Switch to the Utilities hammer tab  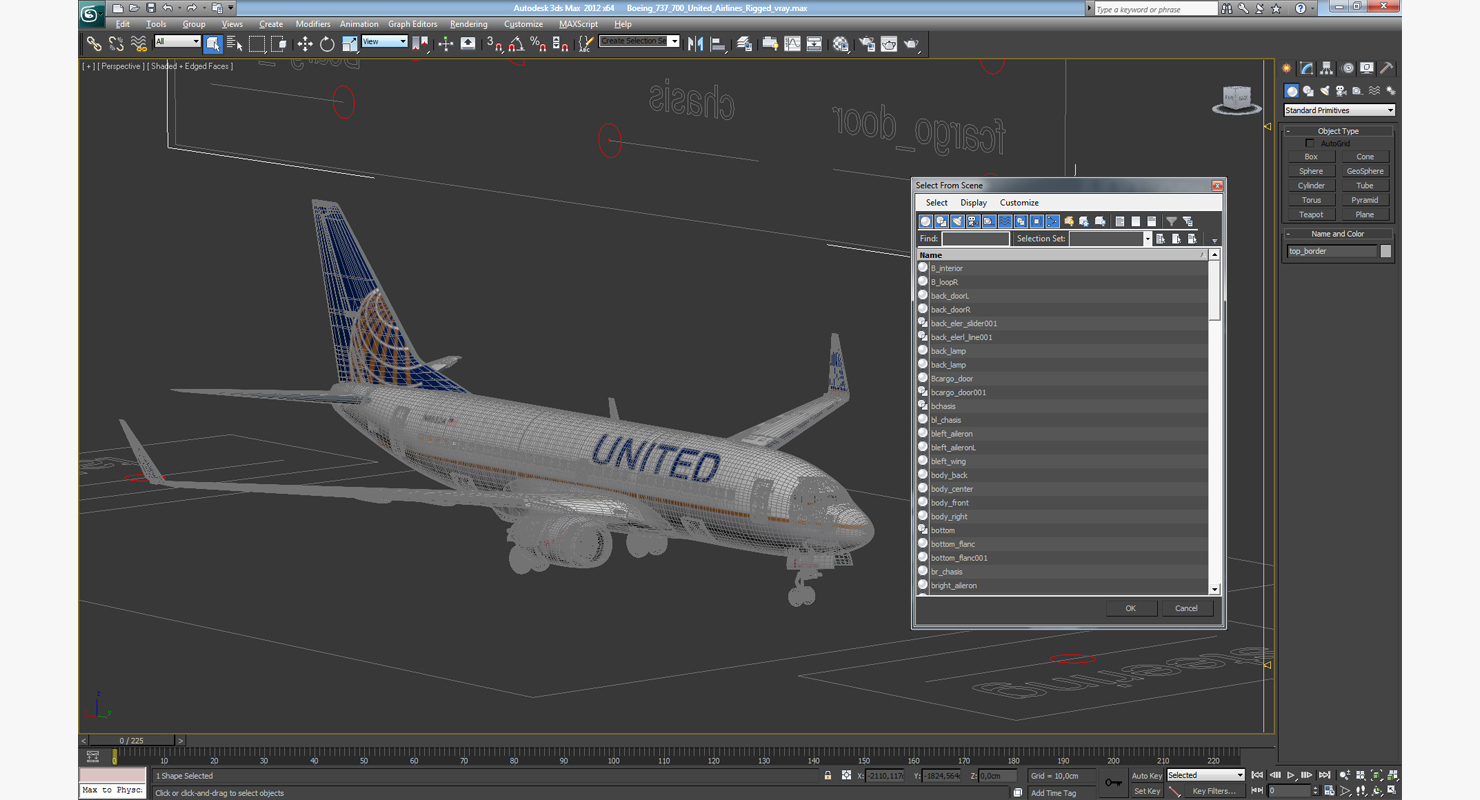pyautogui.click(x=1387, y=69)
